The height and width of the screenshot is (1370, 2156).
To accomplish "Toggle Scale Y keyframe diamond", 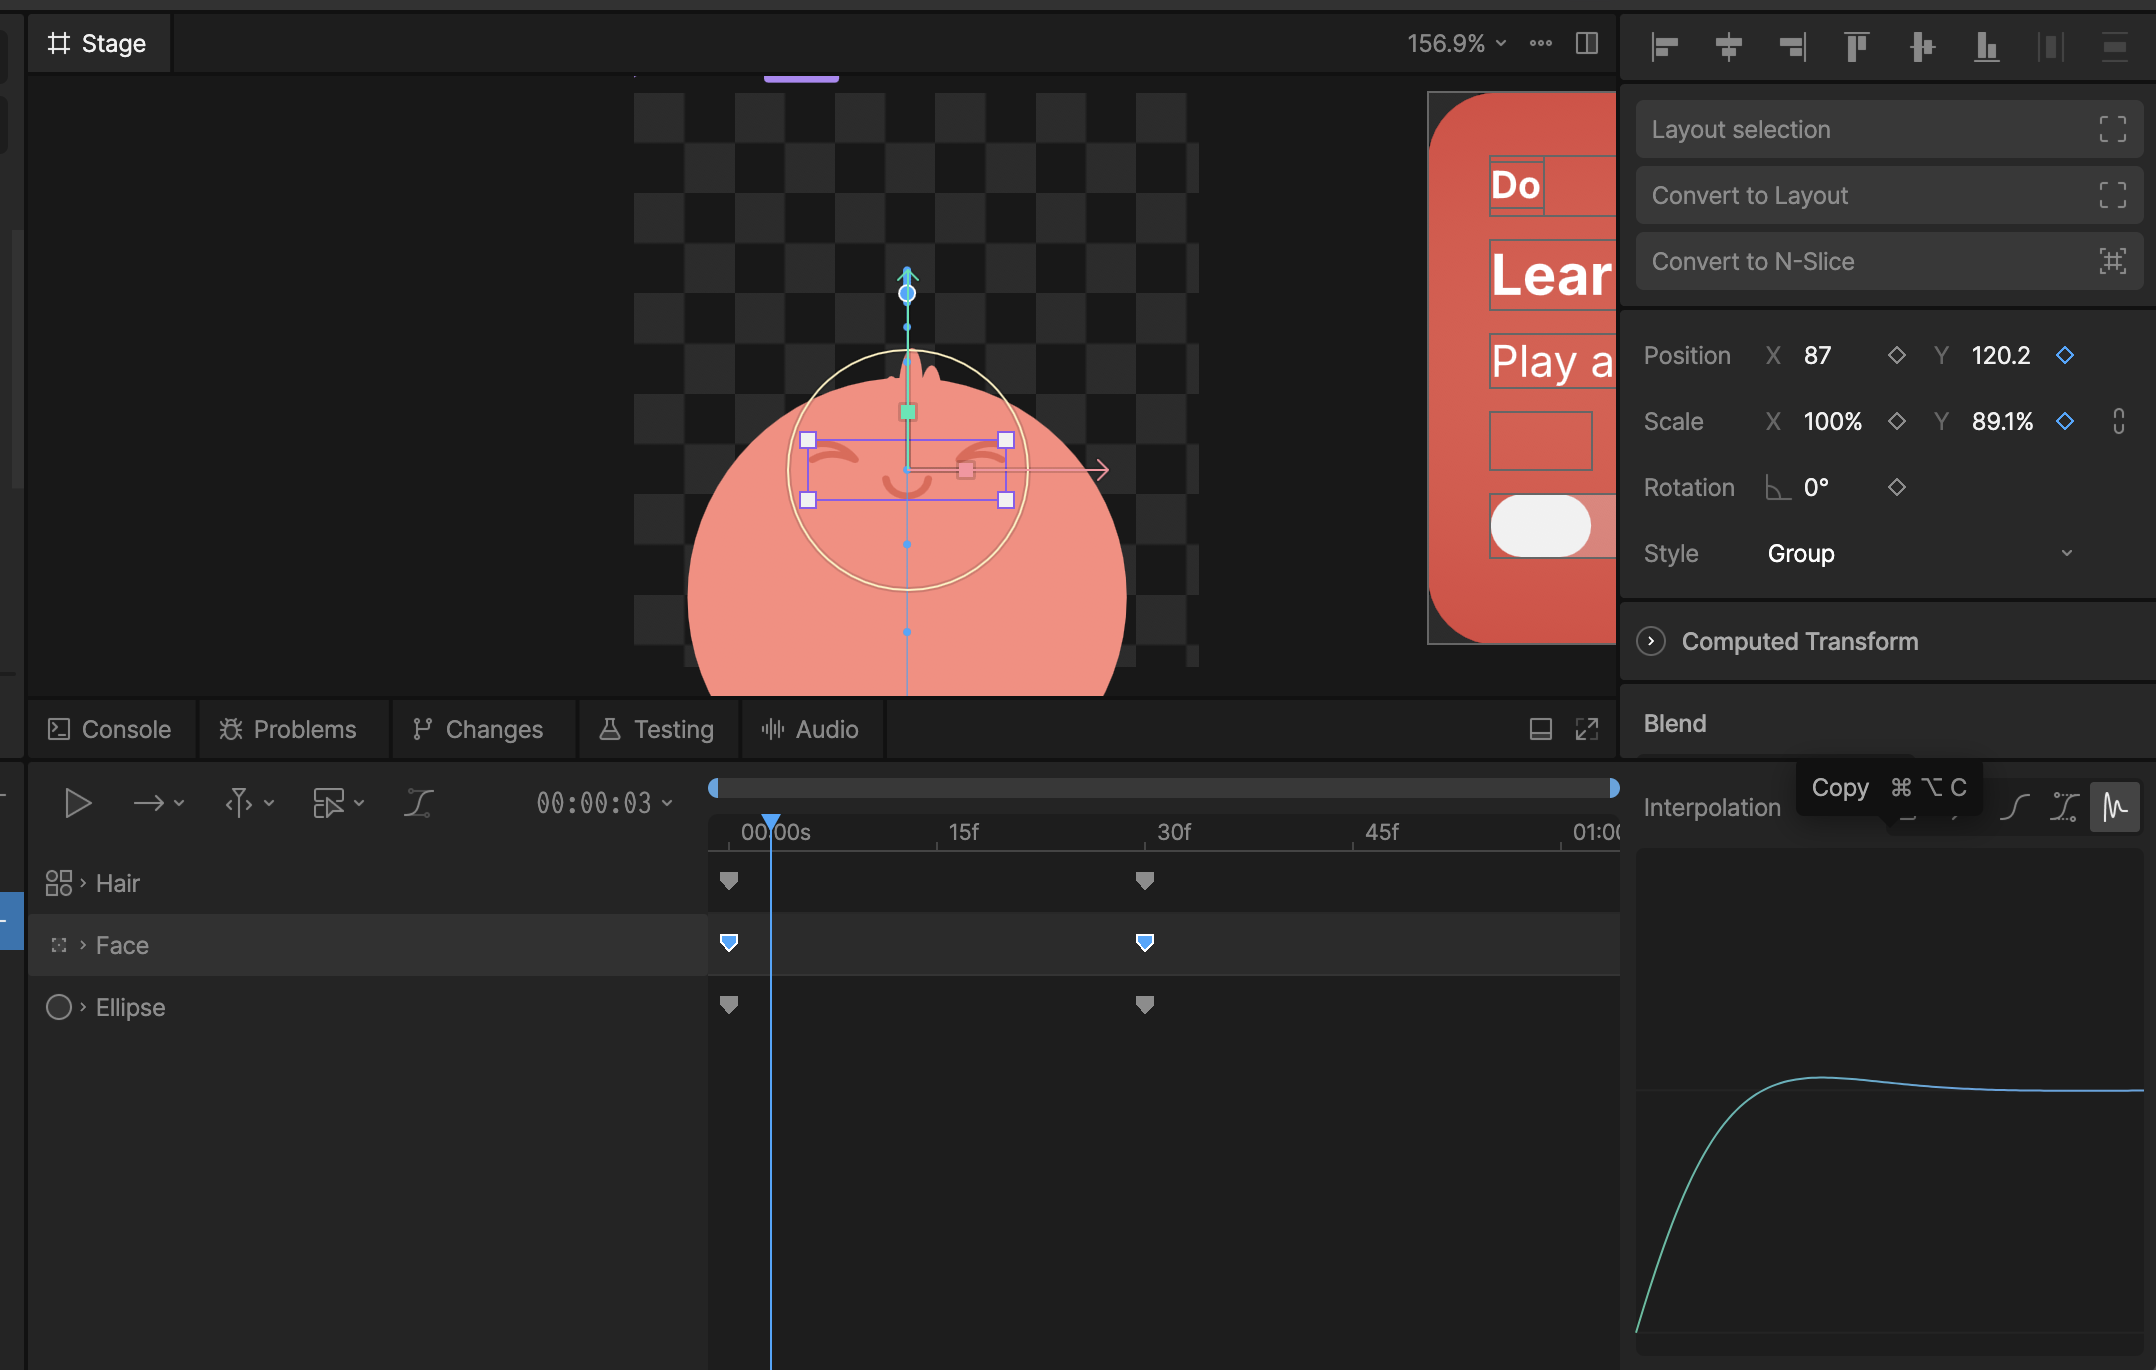I will (x=2065, y=421).
